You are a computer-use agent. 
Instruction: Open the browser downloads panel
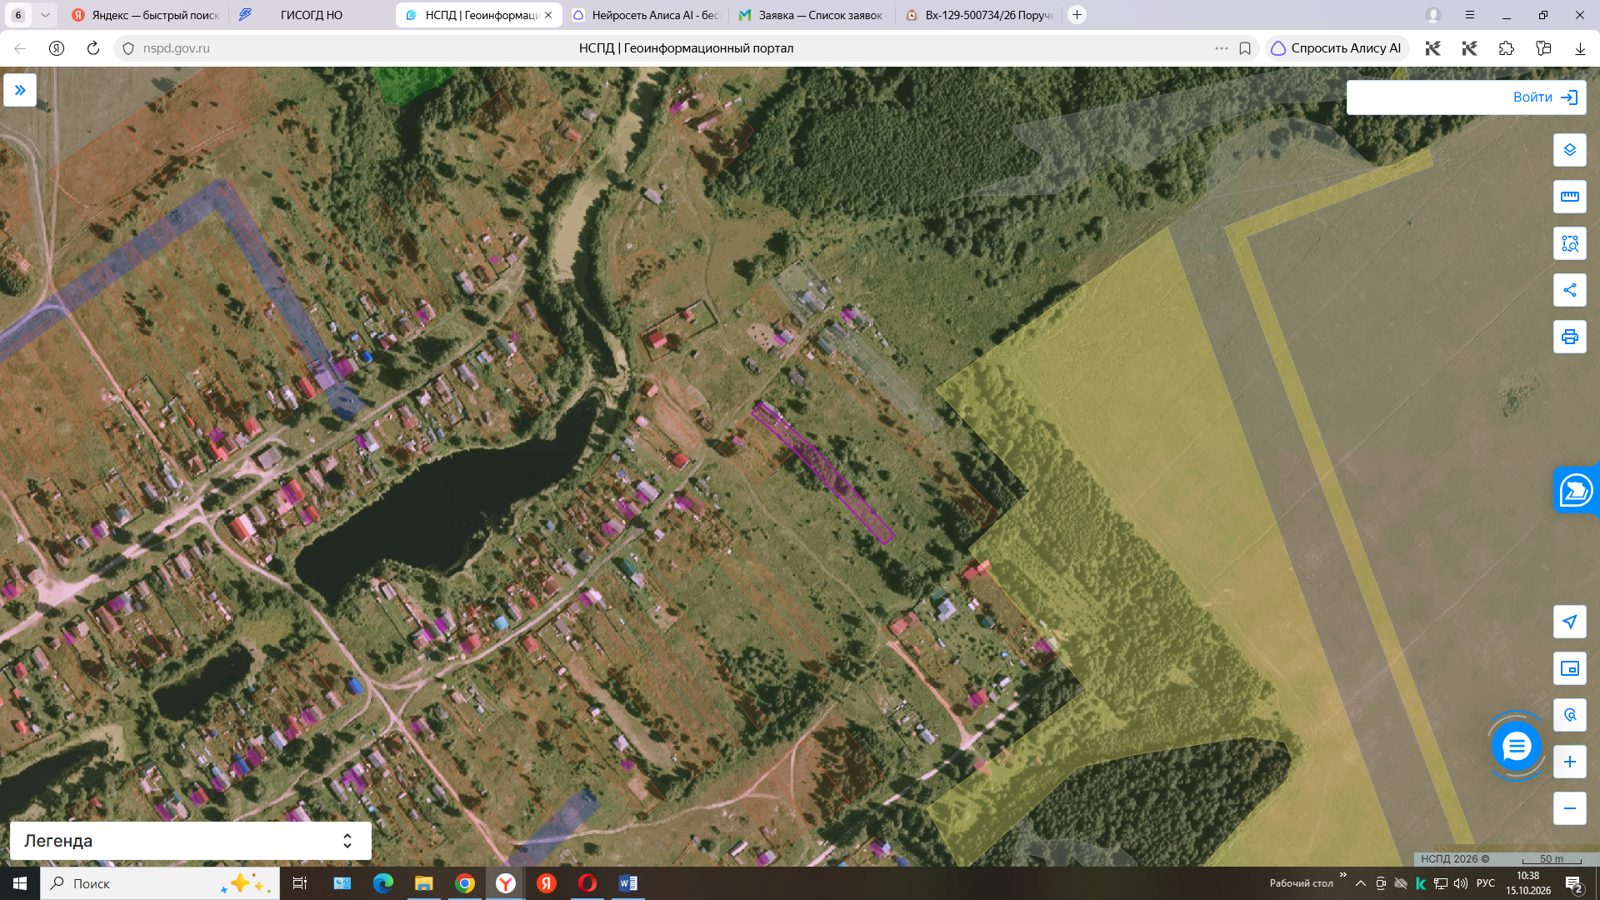tap(1580, 48)
